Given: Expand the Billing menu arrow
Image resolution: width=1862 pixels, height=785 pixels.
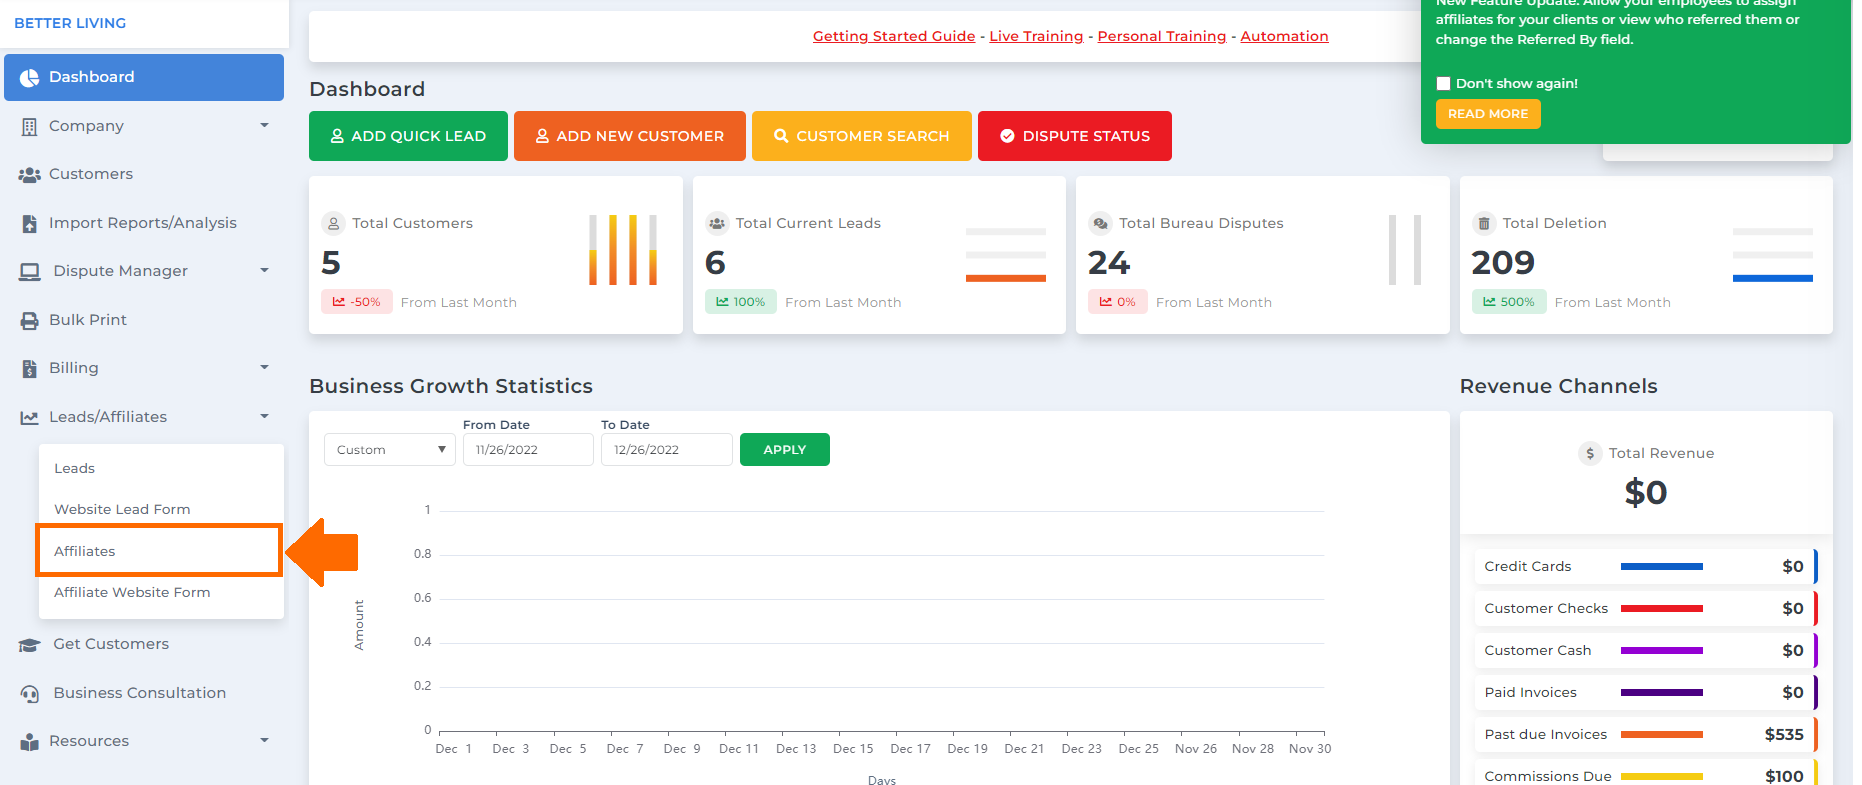Looking at the screenshot, I should (x=264, y=368).
